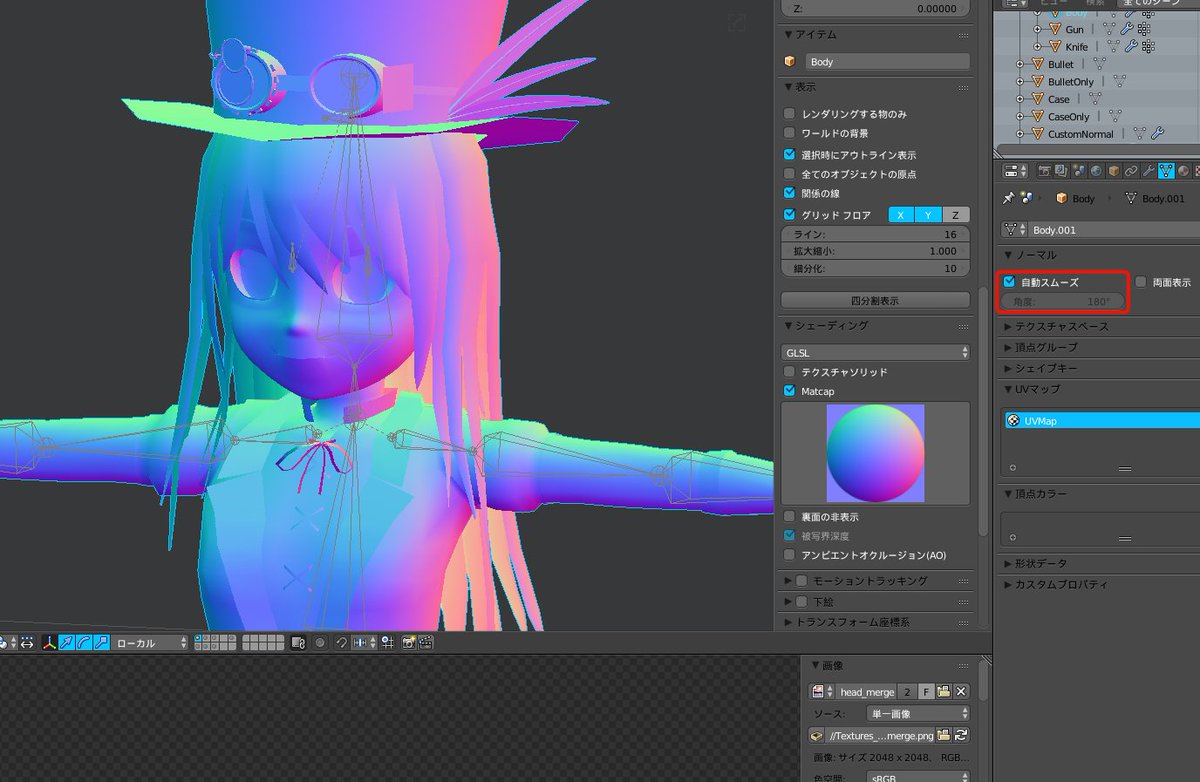The width and height of the screenshot is (1200, 782).
Task: Open the Modifiers wrench properties tab
Action: coord(1148,172)
